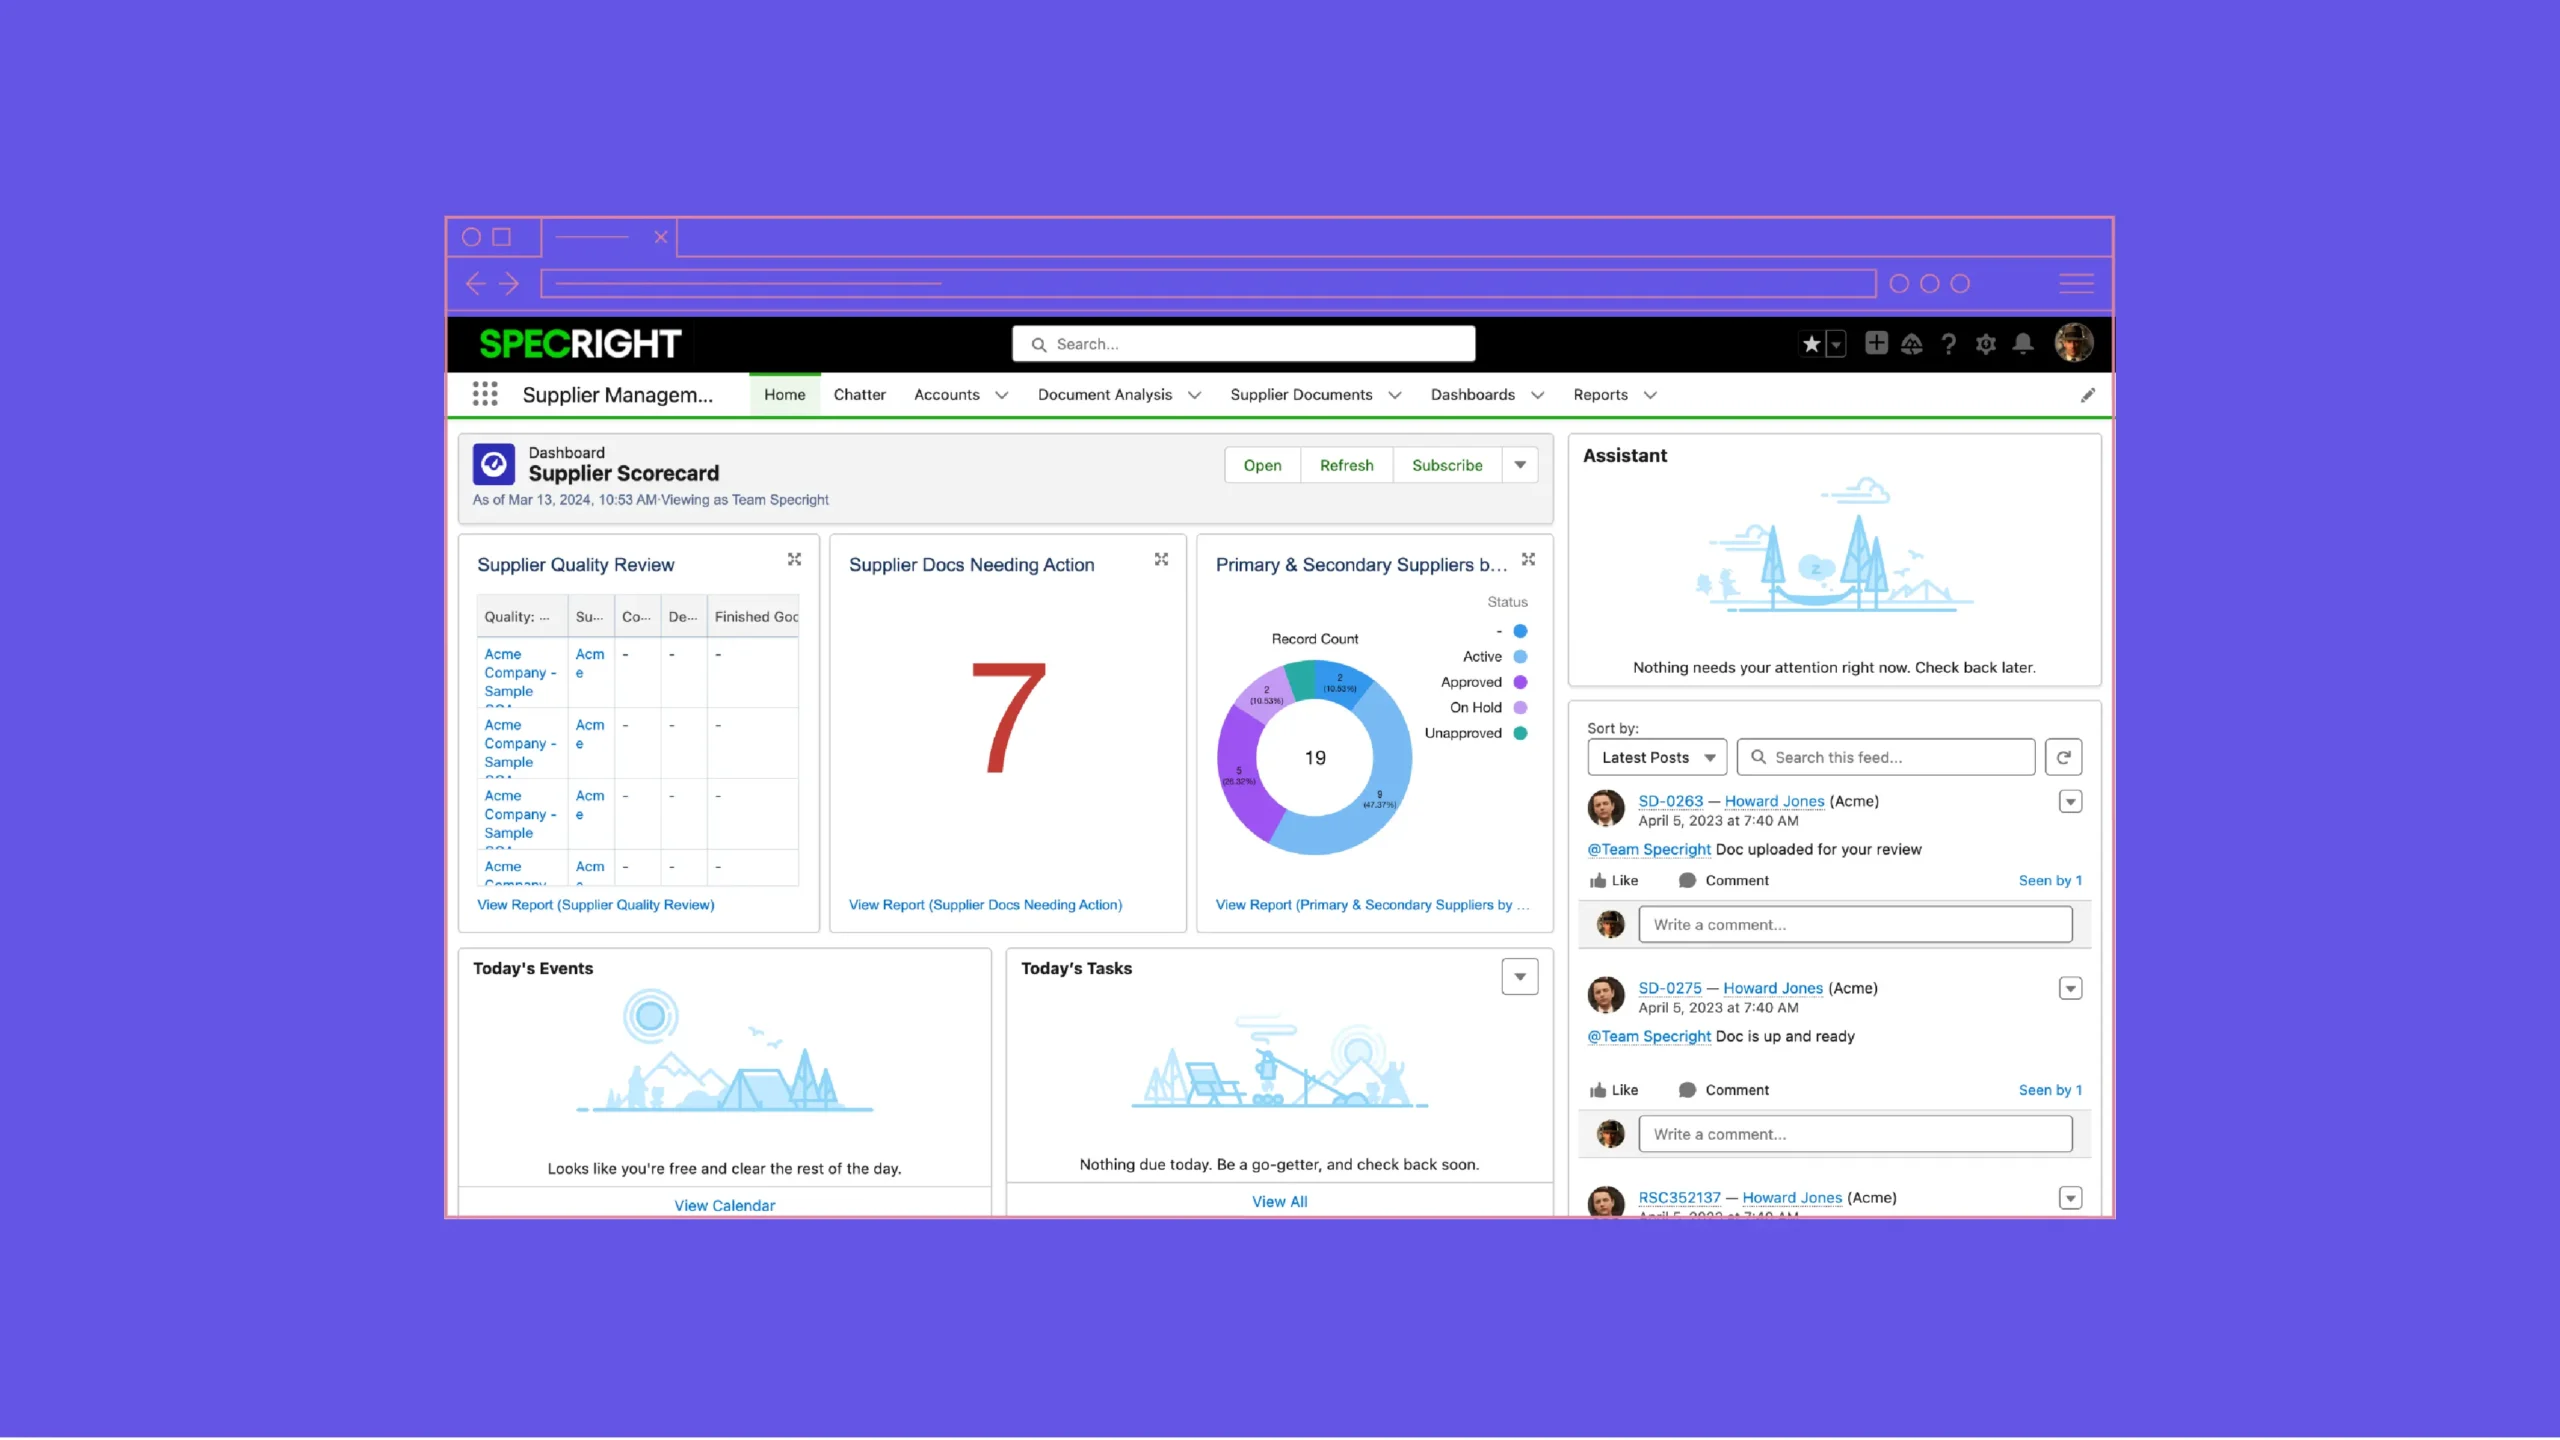Click the View Calendar link

725,1205
